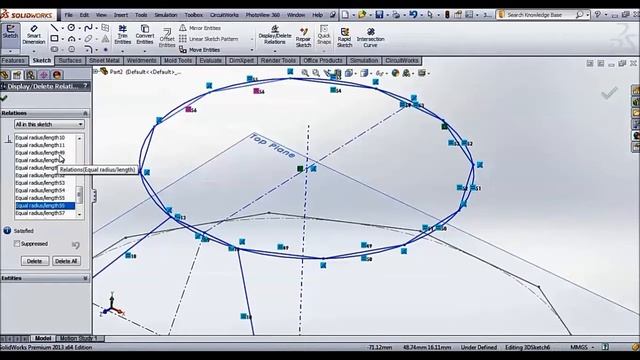The image size is (640, 360).
Task: Select the Circle sketch tool
Action: coord(71,28)
